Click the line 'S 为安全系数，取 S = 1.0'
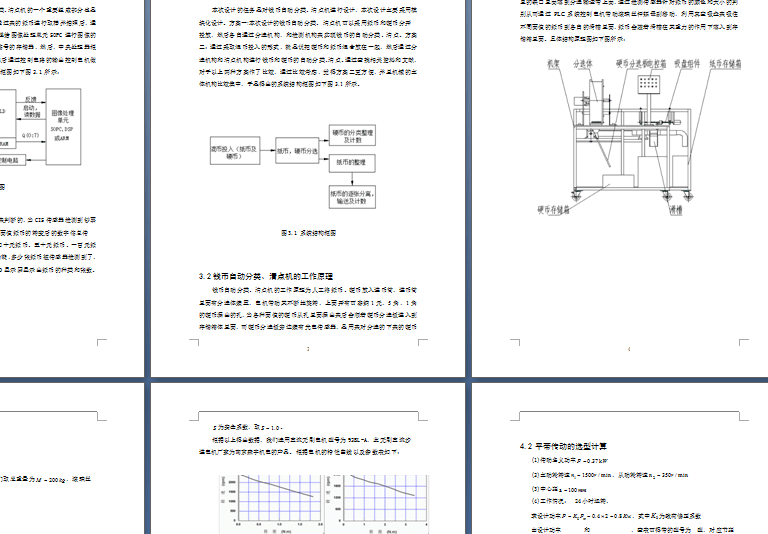This screenshot has width=768, height=534. coord(248,428)
